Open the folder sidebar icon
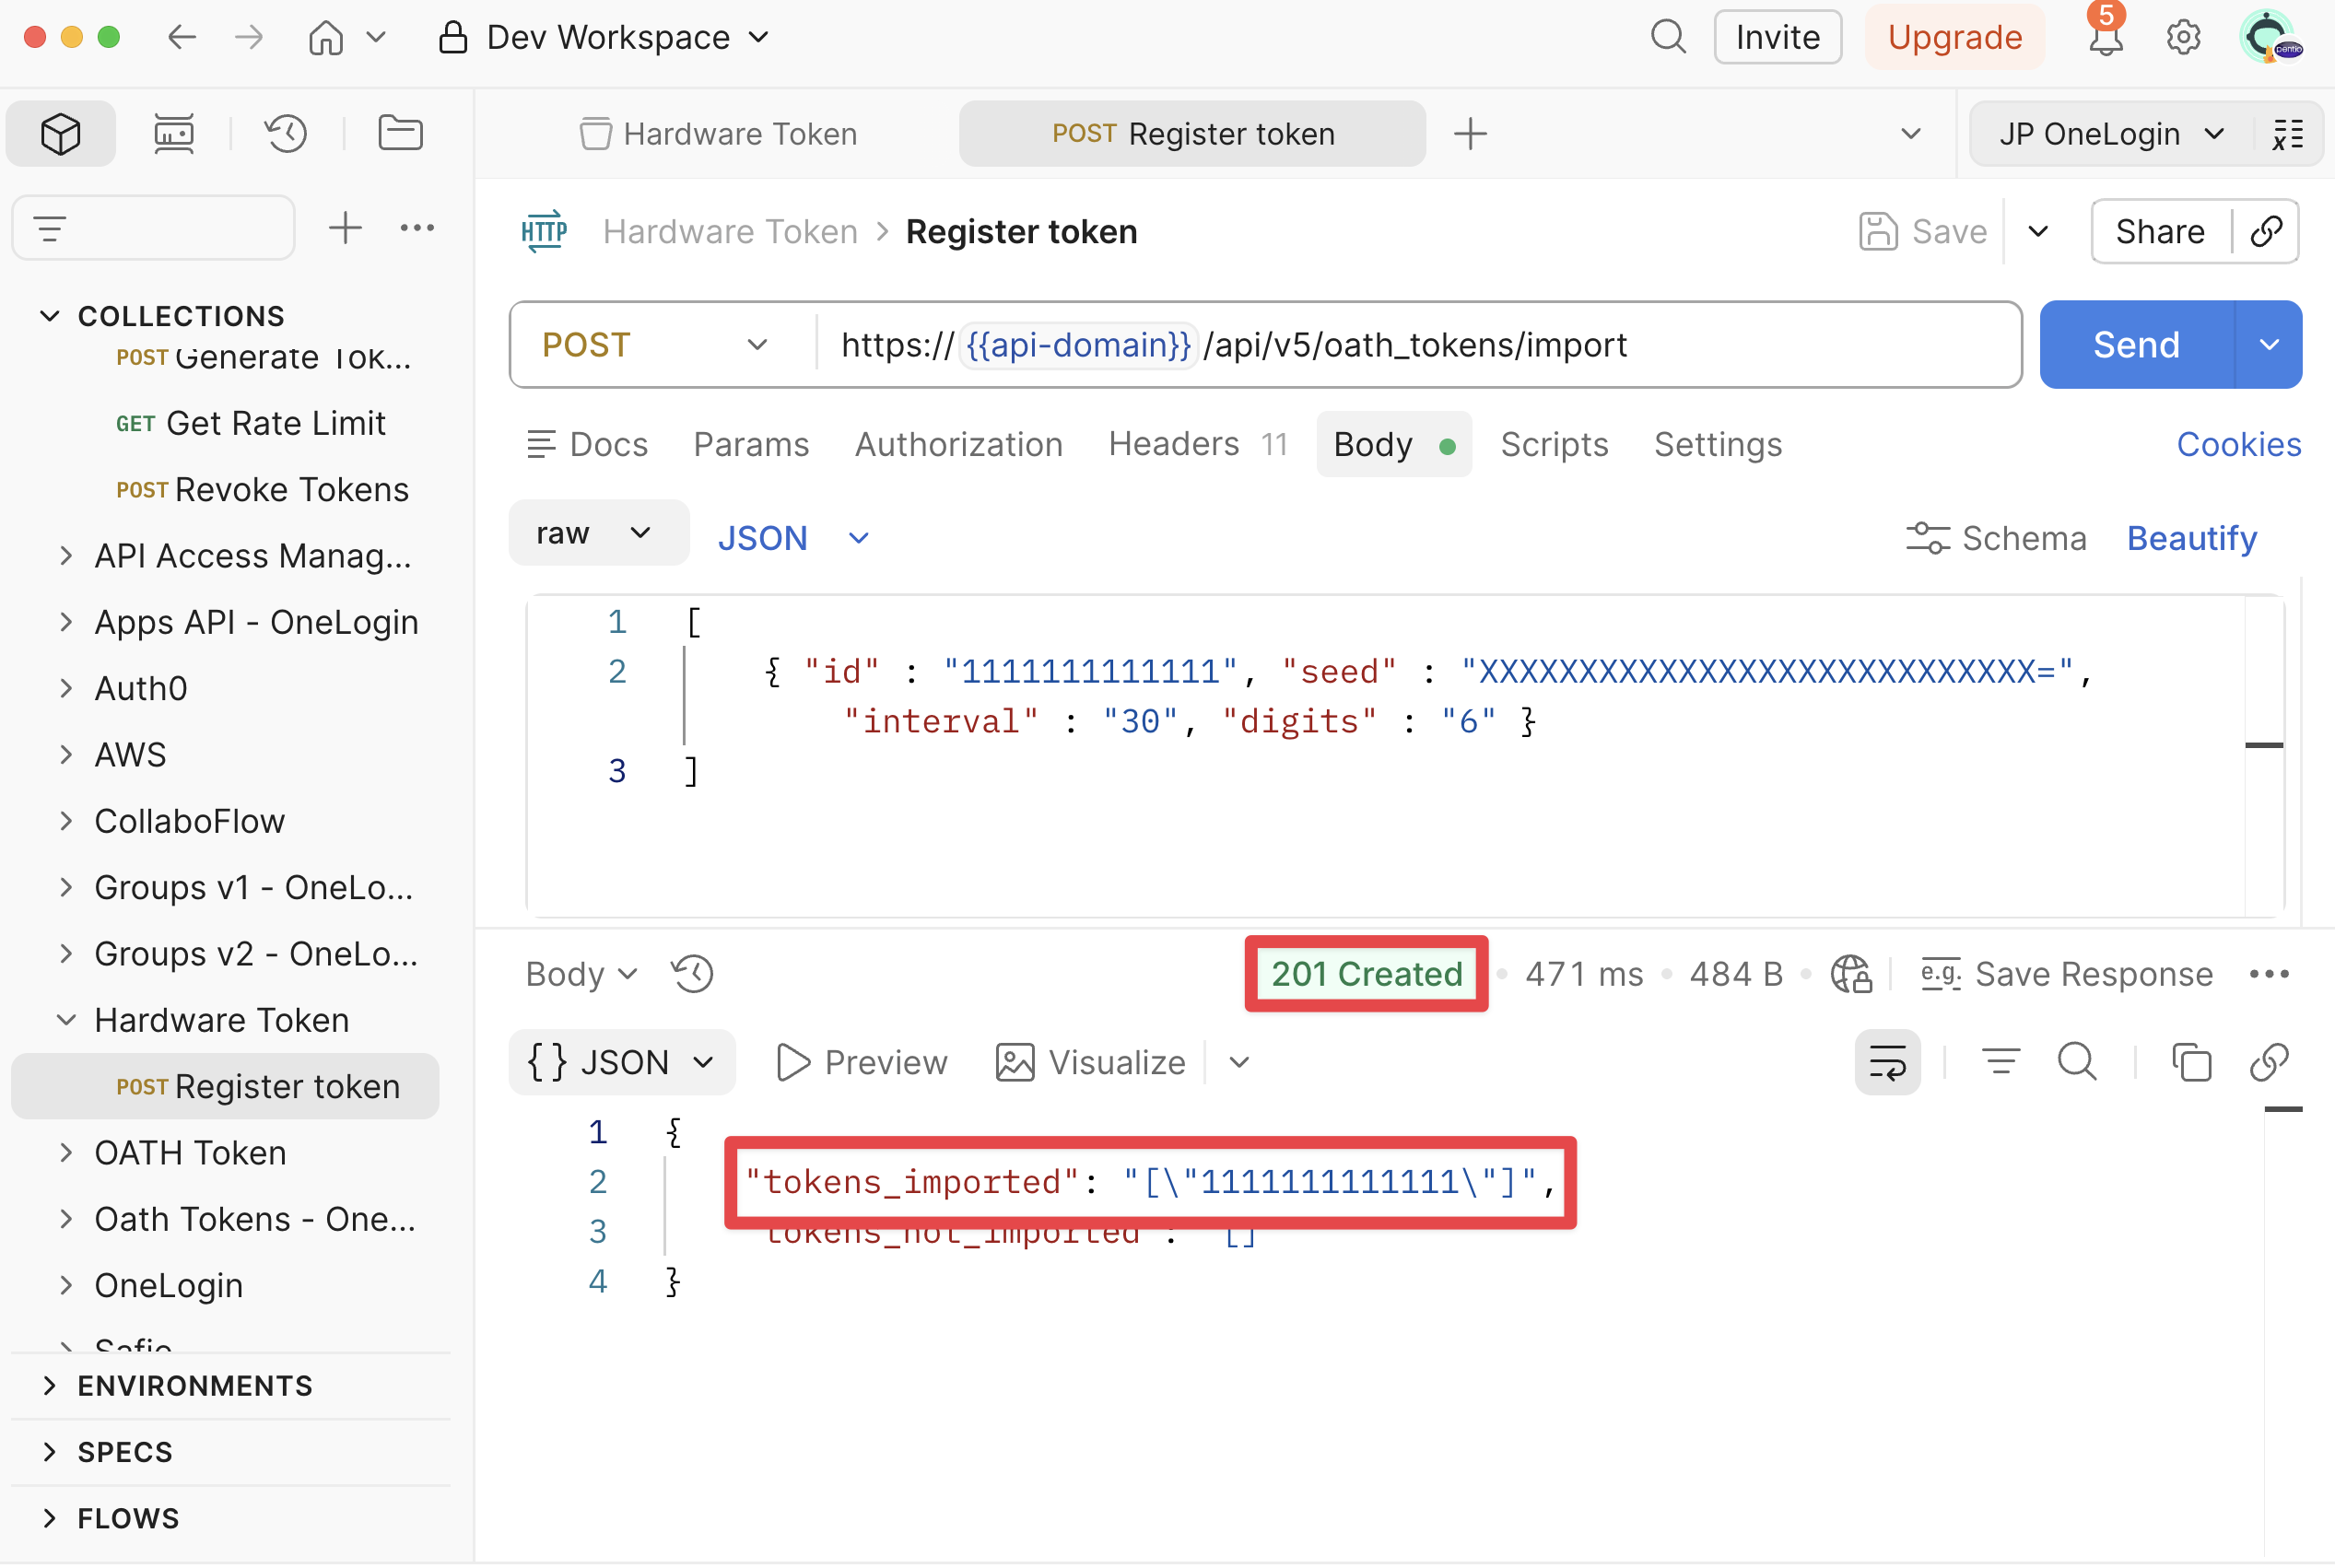Image resolution: width=2335 pixels, height=1568 pixels. point(401,133)
